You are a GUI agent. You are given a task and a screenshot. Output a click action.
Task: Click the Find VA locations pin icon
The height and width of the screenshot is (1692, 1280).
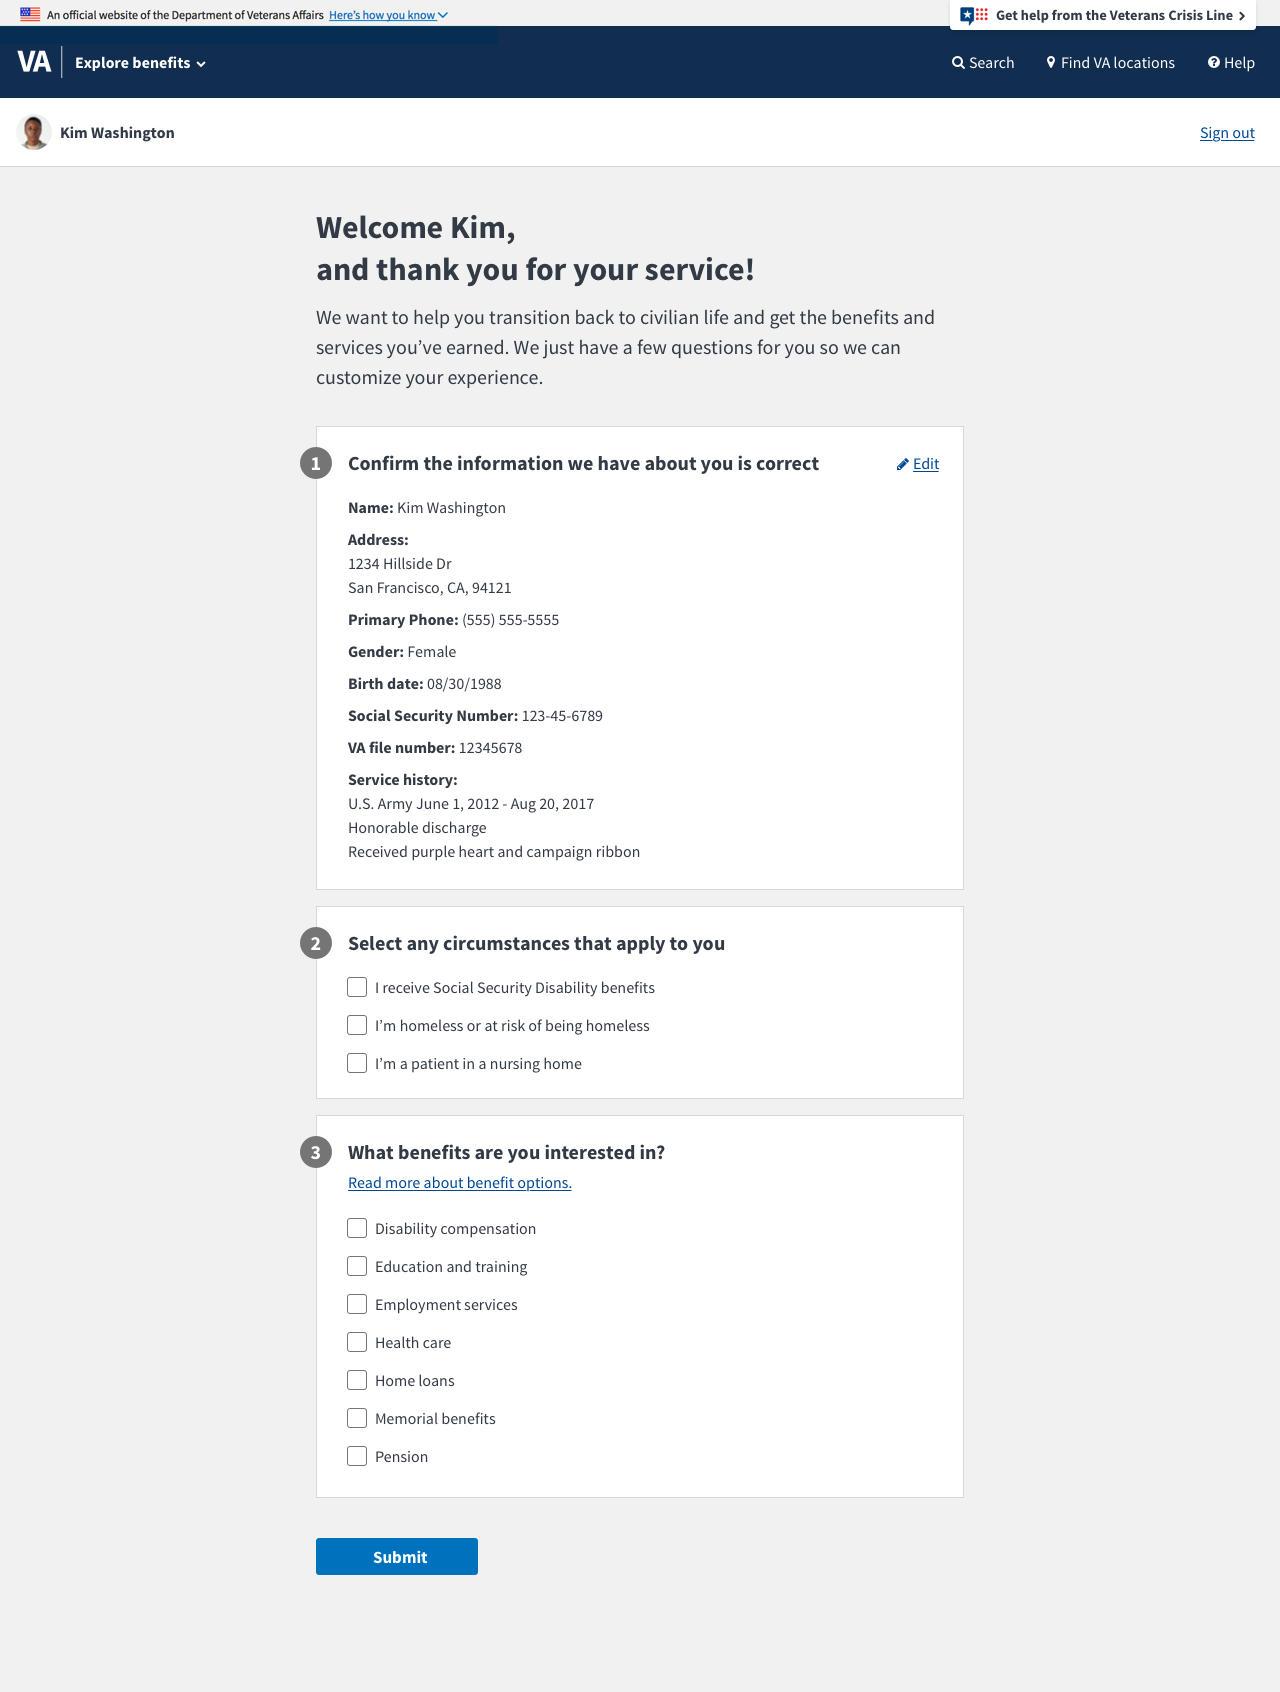1051,63
